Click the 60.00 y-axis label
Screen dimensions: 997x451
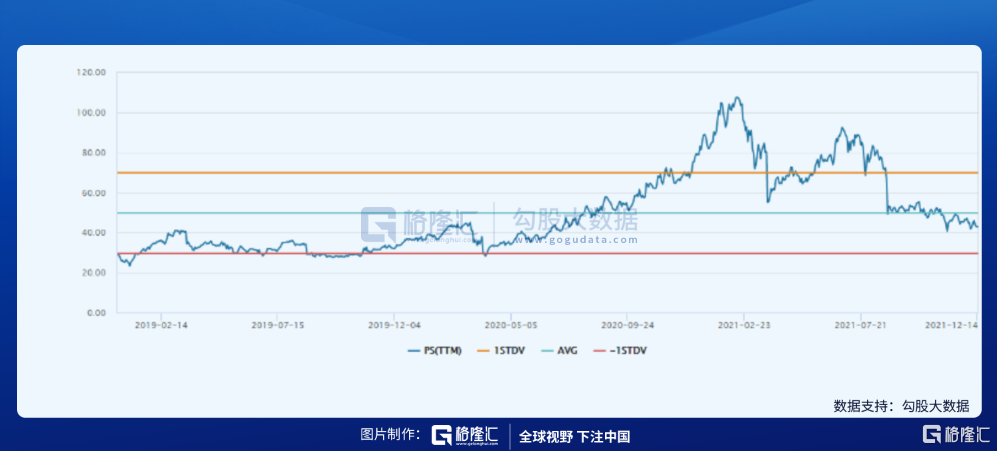pyautogui.click(x=92, y=193)
